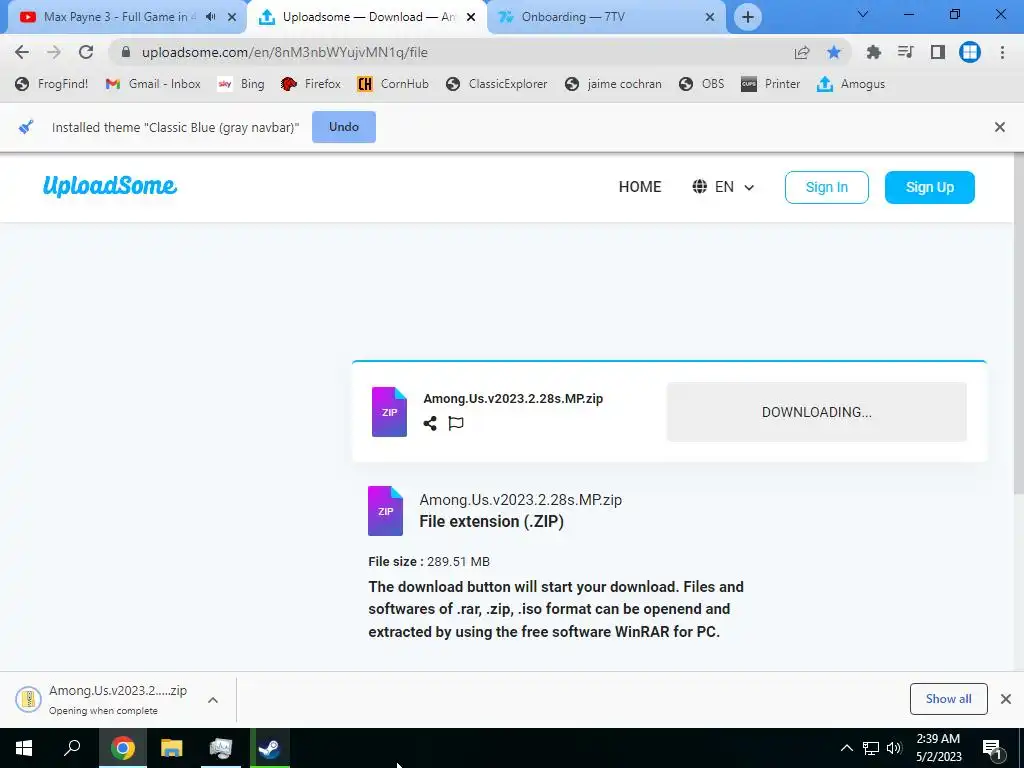Image resolution: width=1024 pixels, height=768 pixels.
Task: Open the ClassicExplorer bookmark
Action: tap(496, 84)
